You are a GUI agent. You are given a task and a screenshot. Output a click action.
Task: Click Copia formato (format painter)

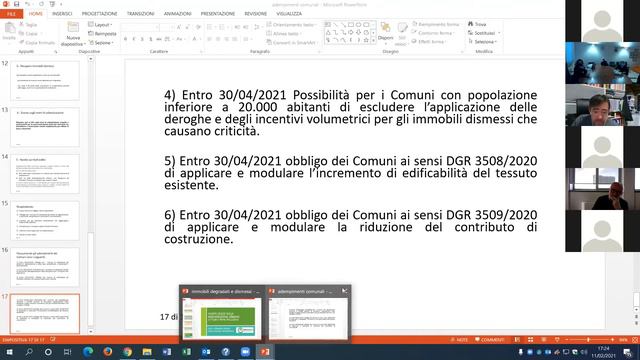pyautogui.click(x=37, y=42)
